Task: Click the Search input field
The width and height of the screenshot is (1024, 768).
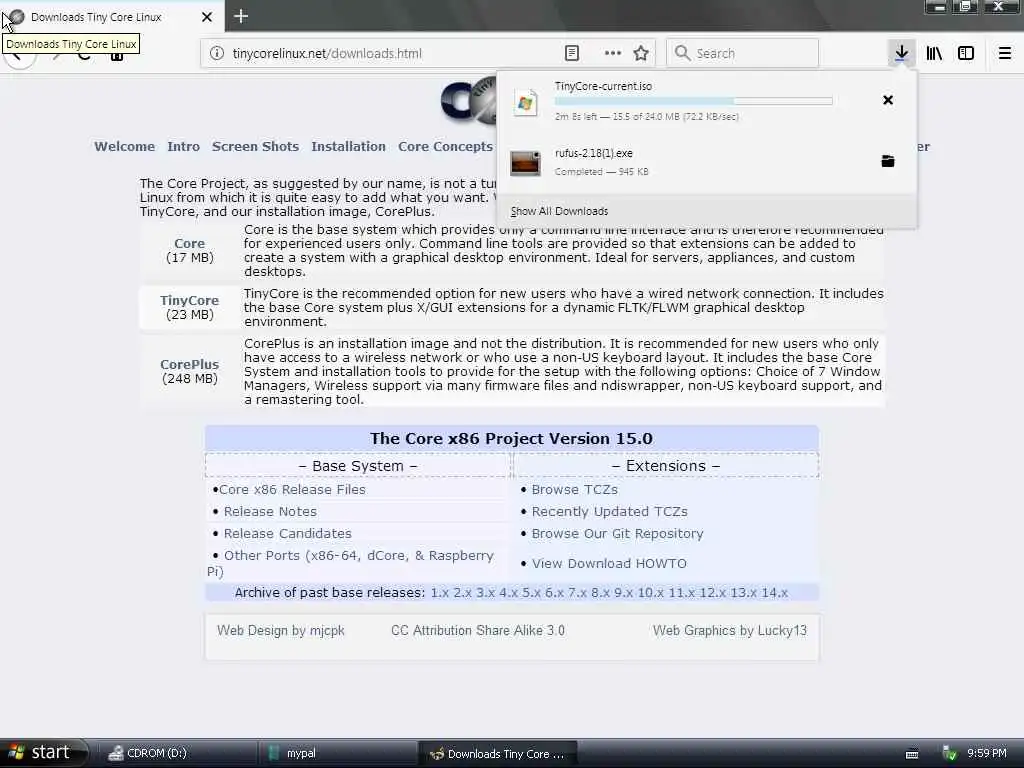Action: (x=742, y=53)
